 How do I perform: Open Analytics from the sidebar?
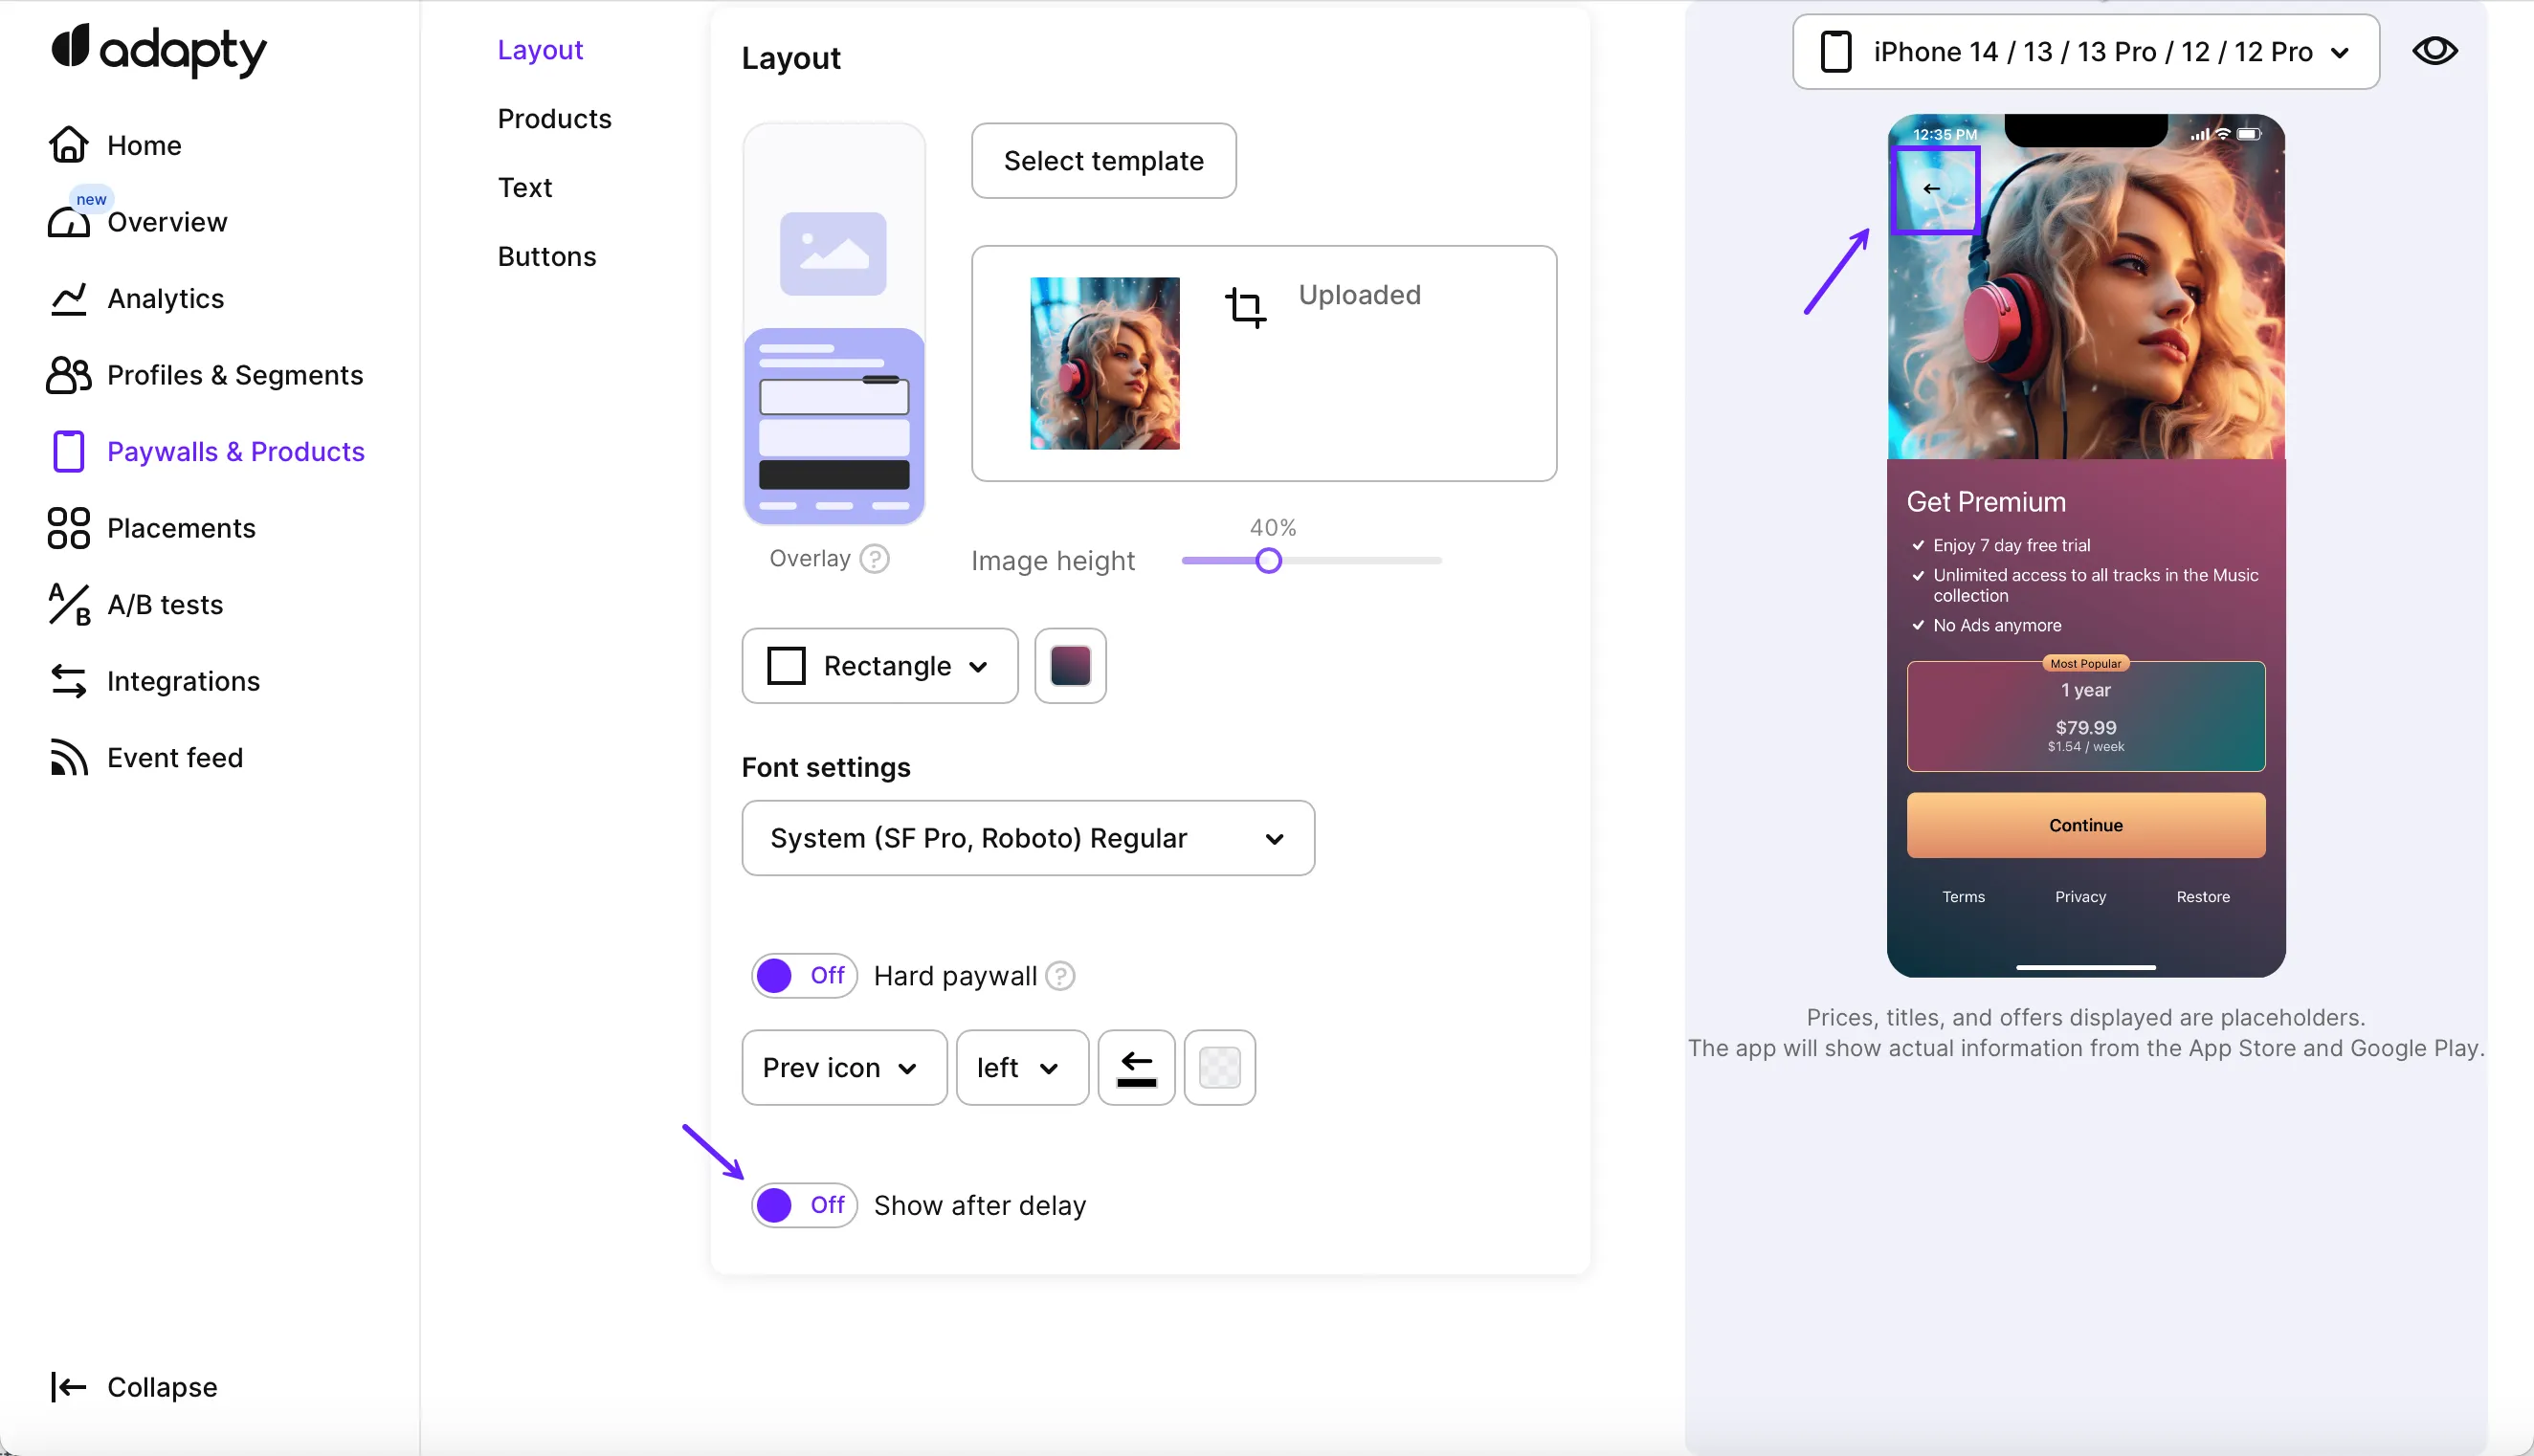[165, 298]
